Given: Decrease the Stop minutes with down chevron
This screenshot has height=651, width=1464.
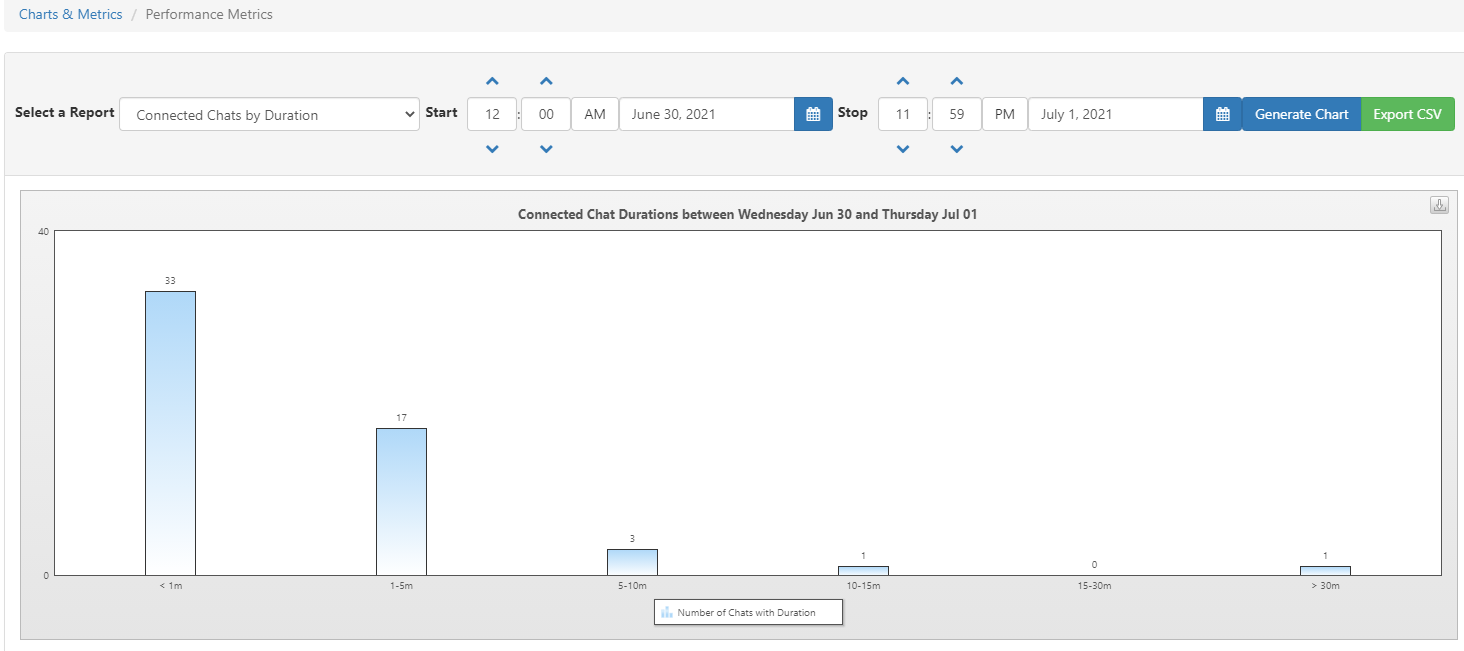Looking at the screenshot, I should click(957, 149).
